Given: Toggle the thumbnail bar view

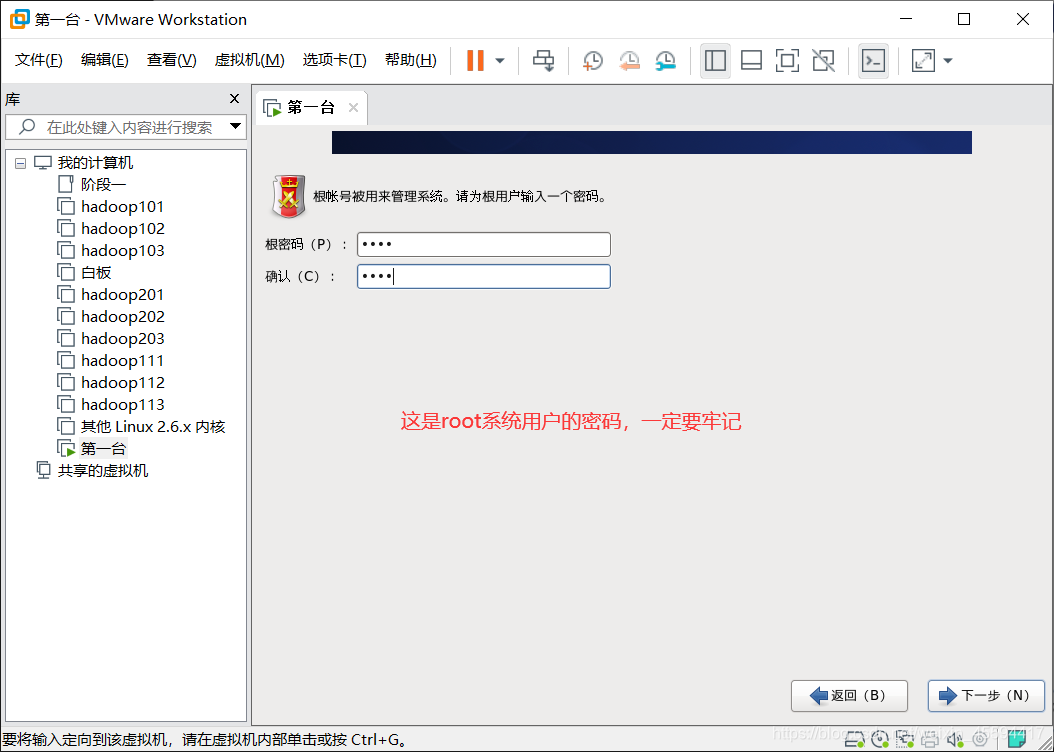Looking at the screenshot, I should pos(751,60).
